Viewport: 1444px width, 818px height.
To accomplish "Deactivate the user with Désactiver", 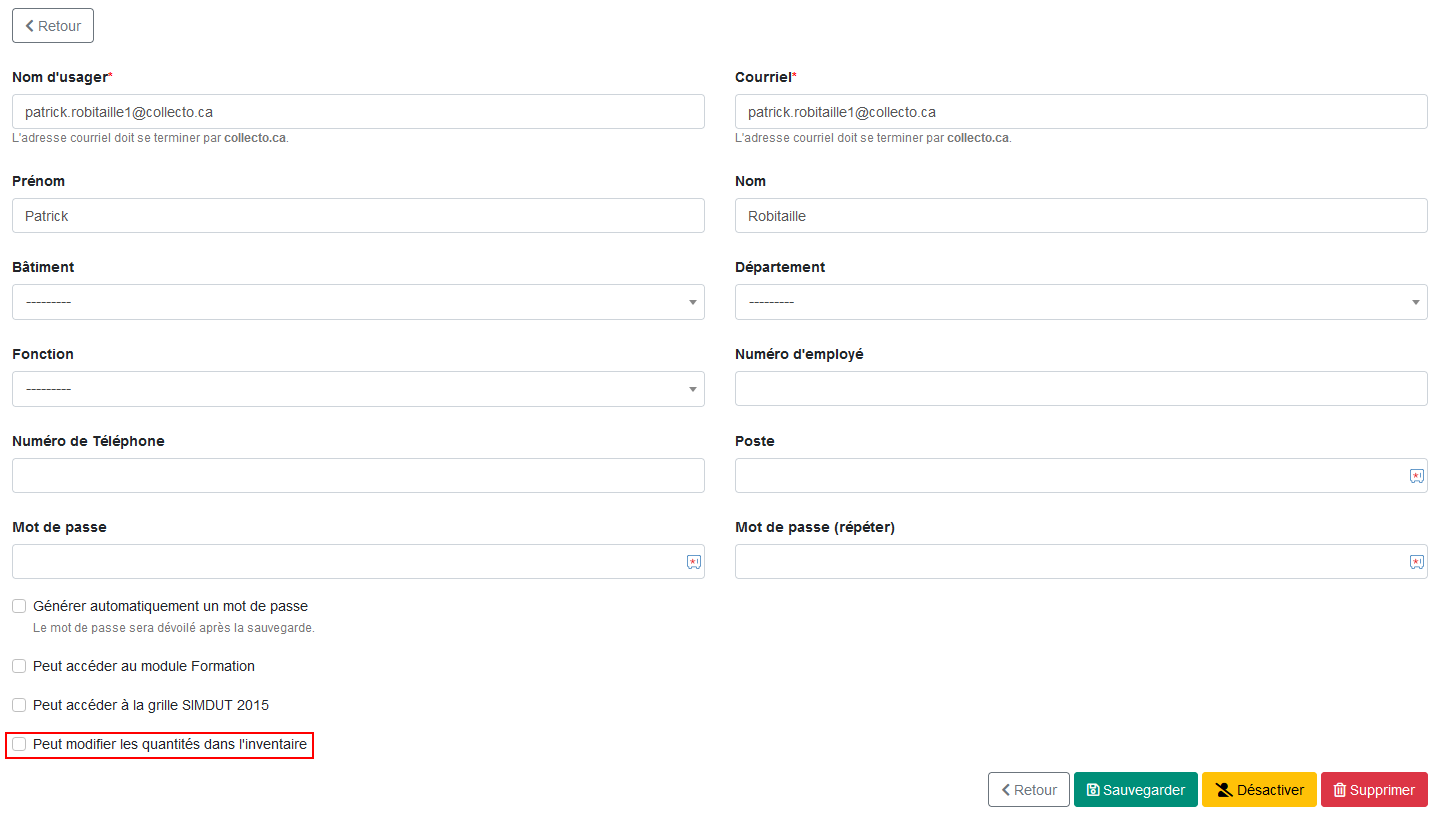I will click(x=1259, y=790).
